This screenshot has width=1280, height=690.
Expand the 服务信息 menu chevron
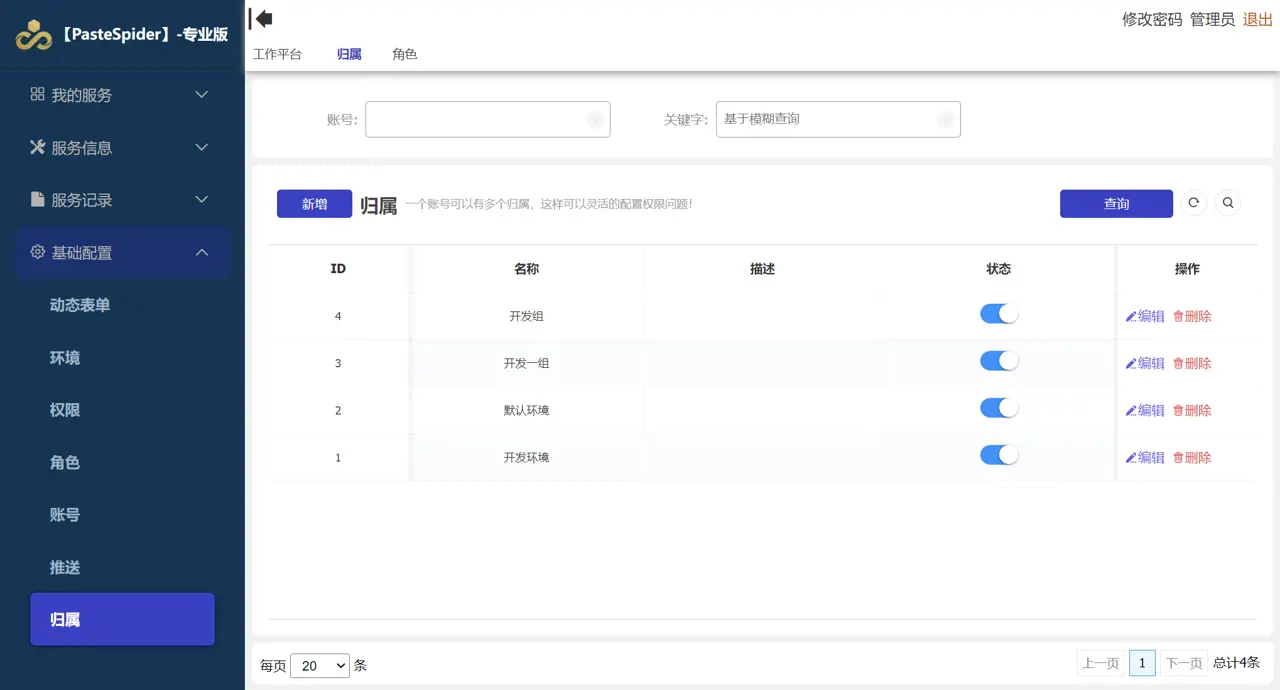[x=201, y=147]
